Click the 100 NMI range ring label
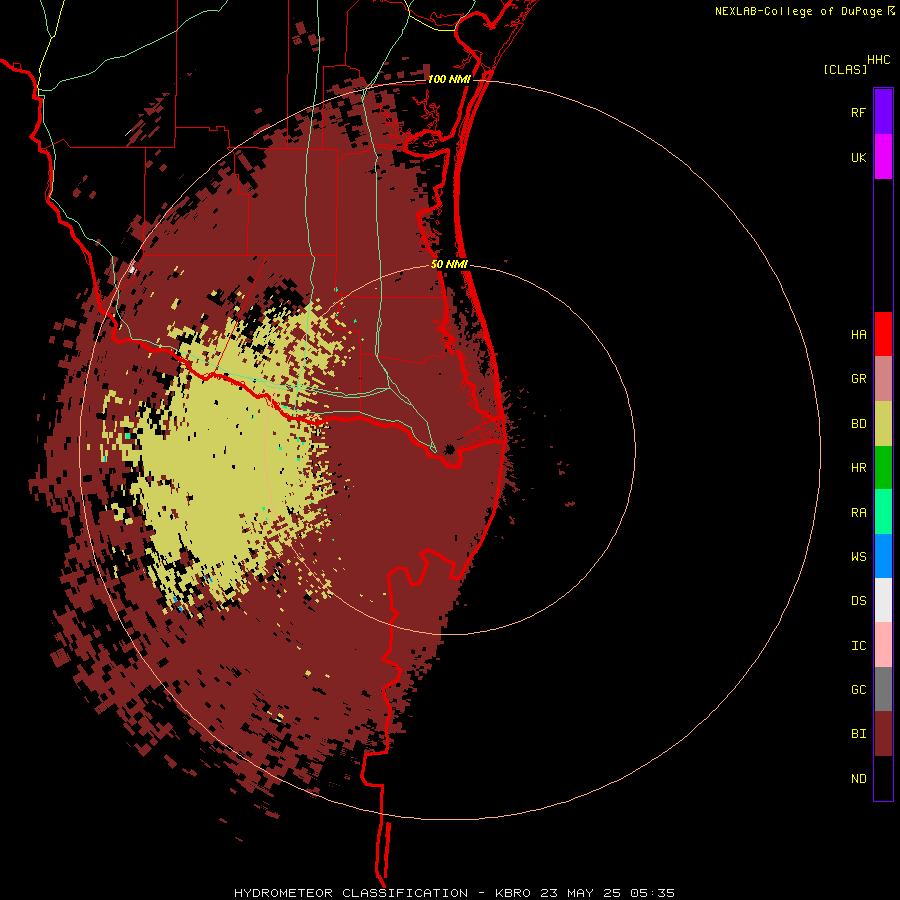900x900 pixels. tap(449, 79)
